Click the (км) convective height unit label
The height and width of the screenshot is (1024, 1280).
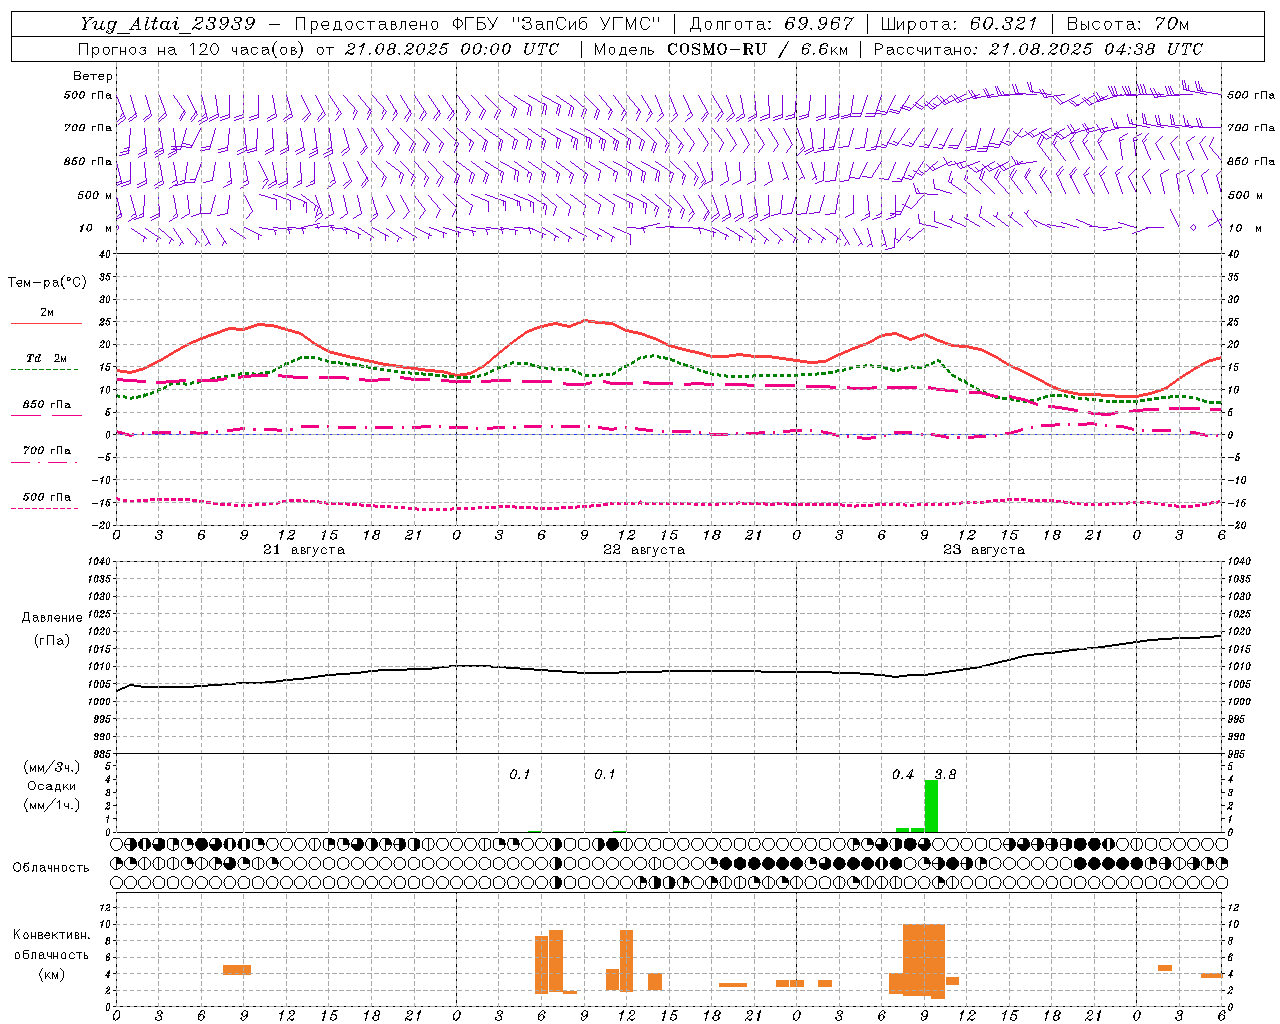52,973
